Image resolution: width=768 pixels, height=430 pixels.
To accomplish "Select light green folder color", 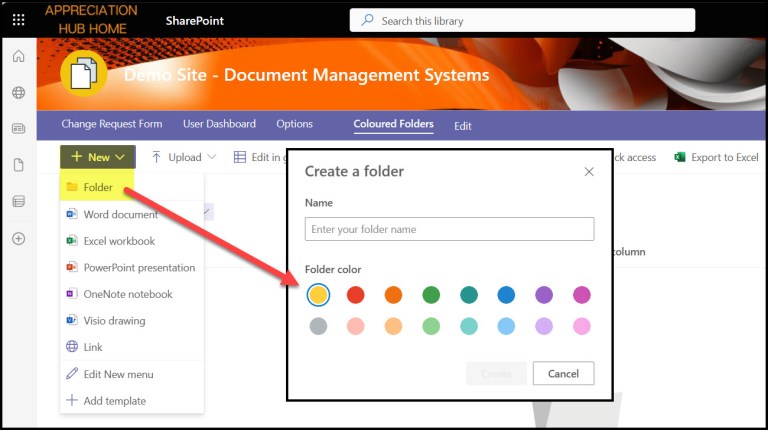I will [x=431, y=326].
